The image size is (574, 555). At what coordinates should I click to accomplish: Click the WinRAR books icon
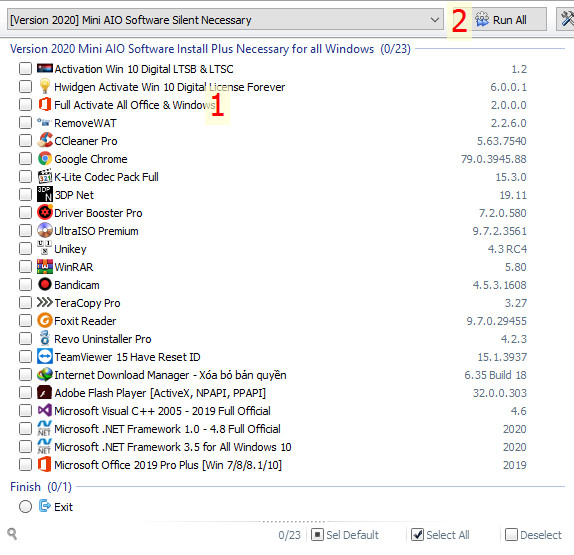pyautogui.click(x=45, y=267)
